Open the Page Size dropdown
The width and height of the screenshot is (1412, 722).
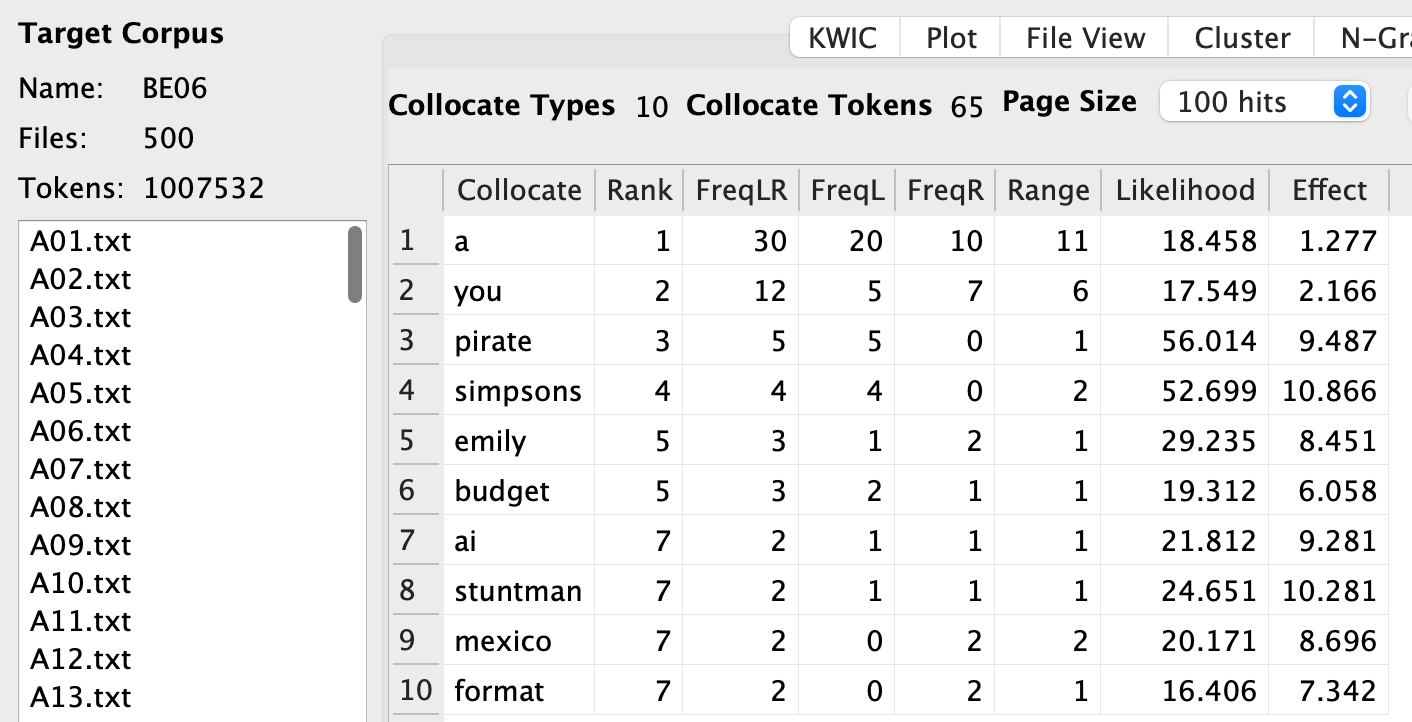coord(1263,102)
